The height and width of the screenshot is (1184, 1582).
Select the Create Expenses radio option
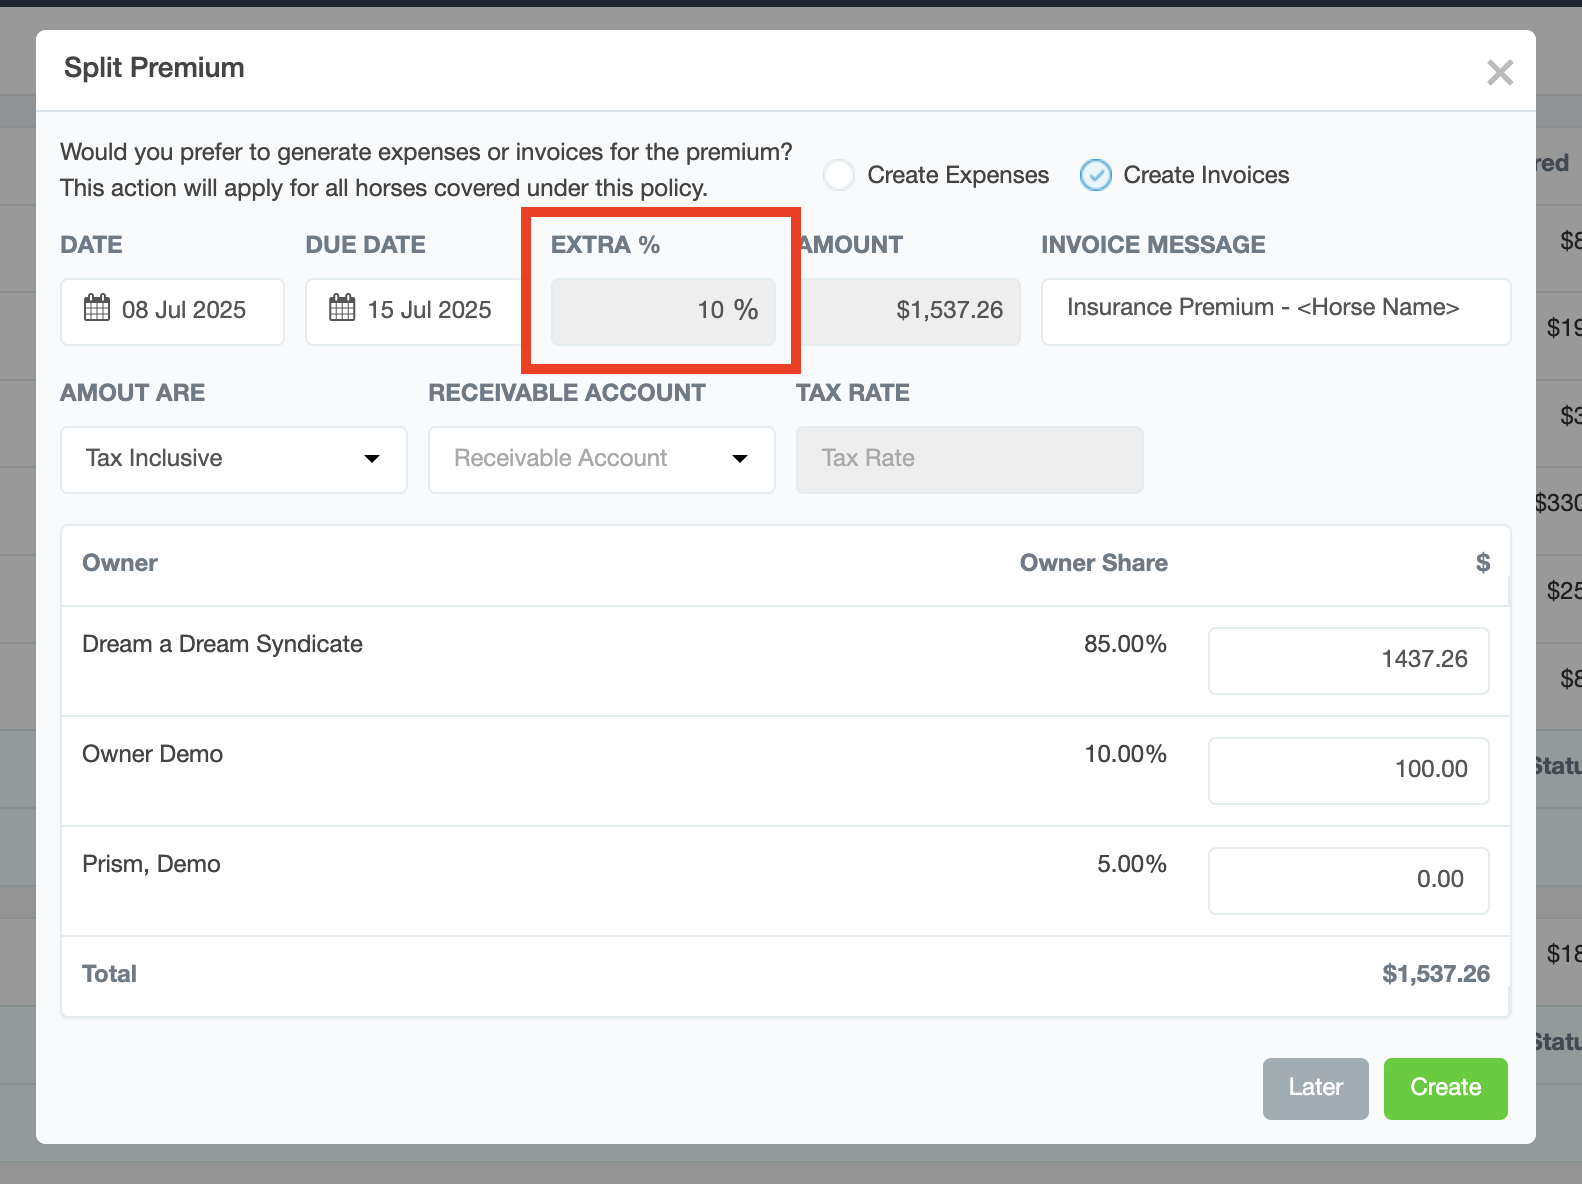[x=839, y=175]
